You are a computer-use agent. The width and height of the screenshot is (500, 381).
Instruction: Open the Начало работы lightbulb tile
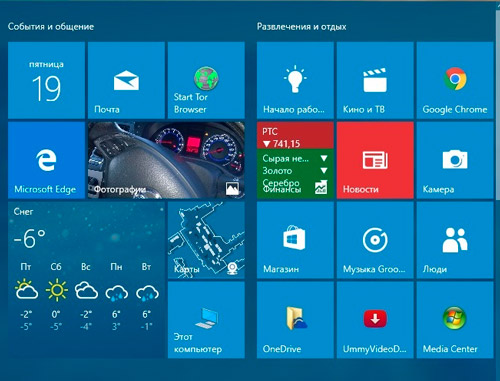tap(295, 80)
